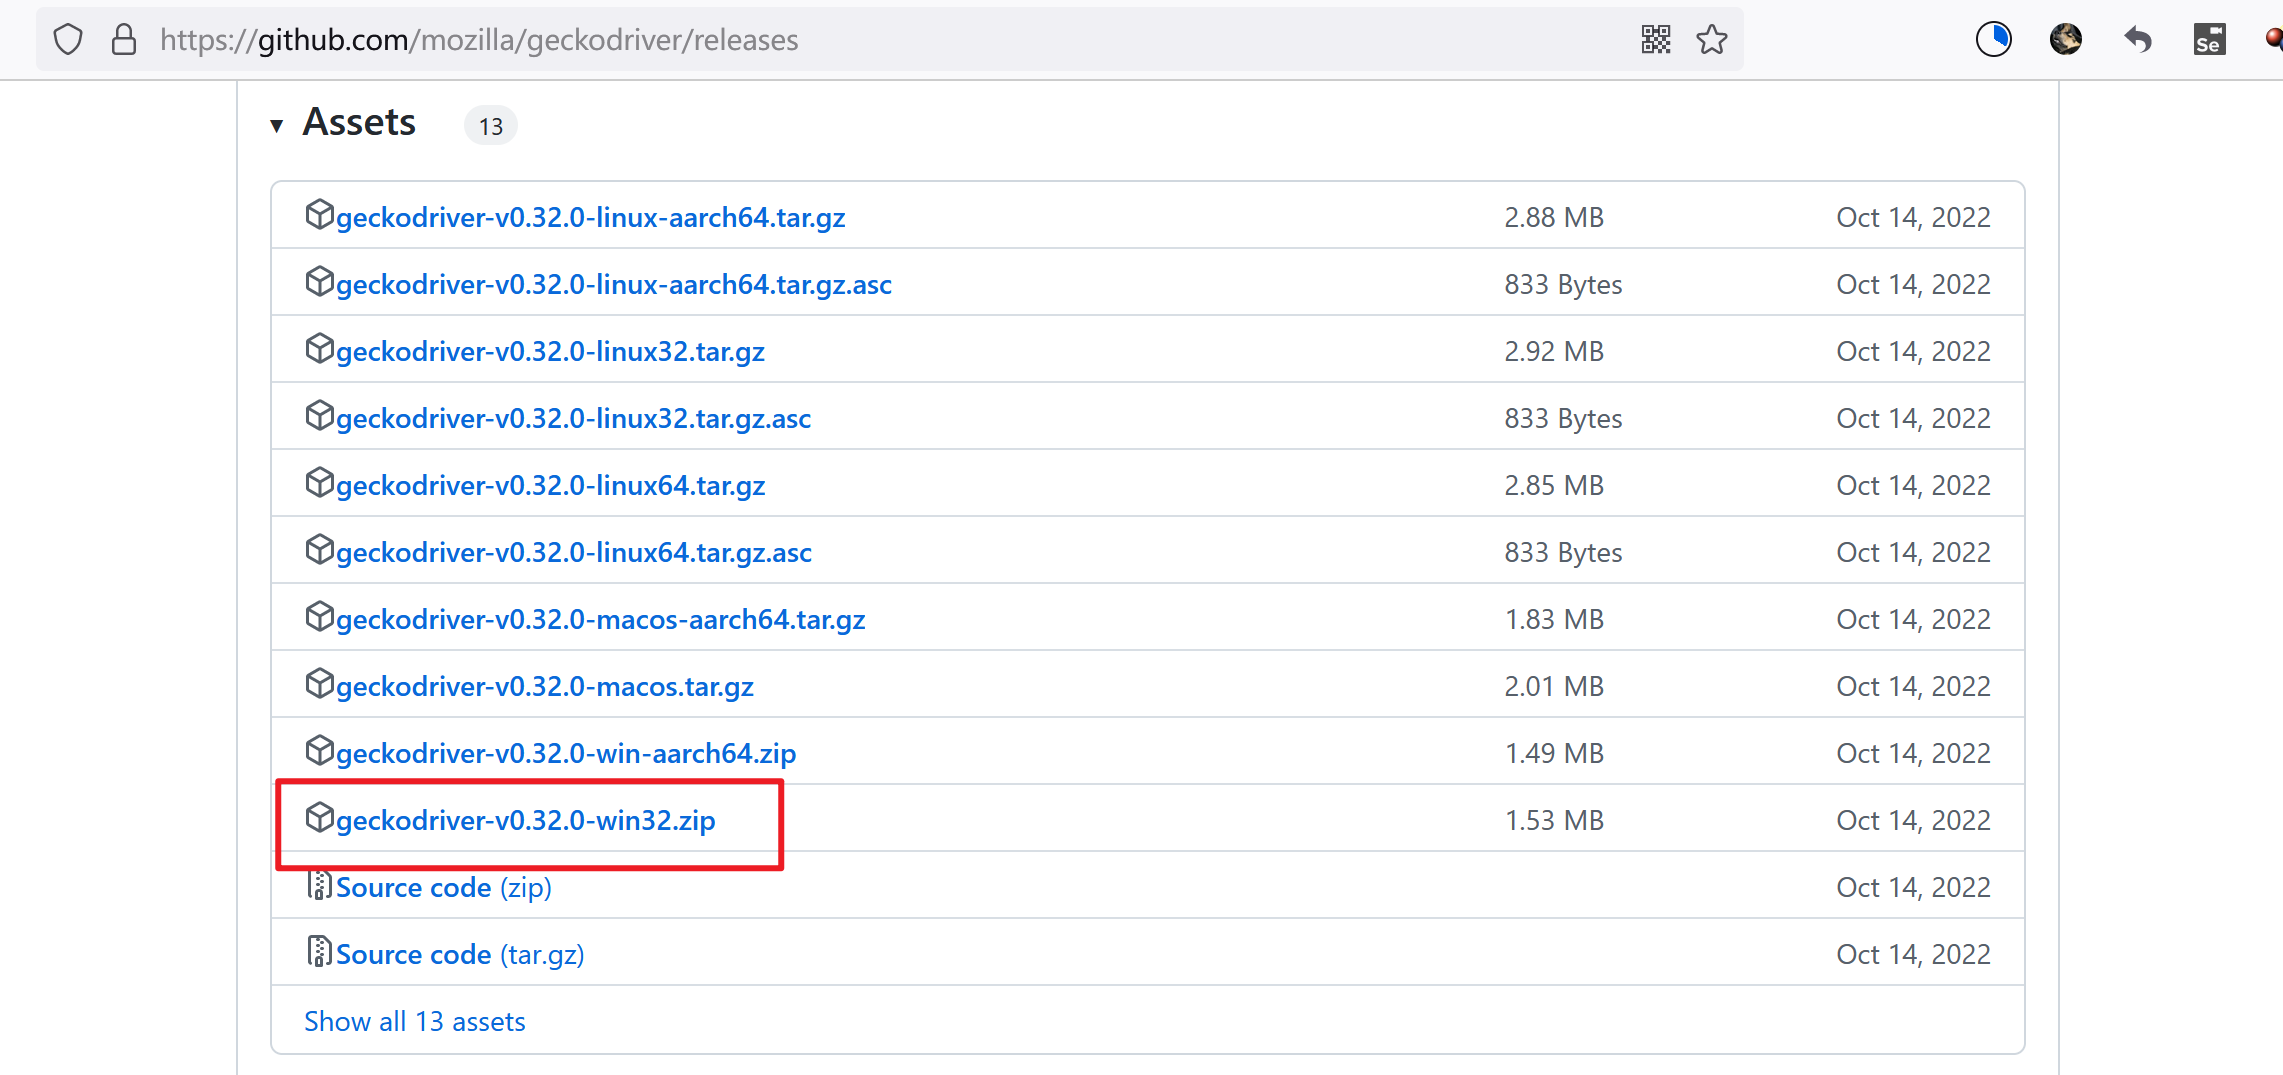Download geckodriver-v0.32.0-linux32.tar.gz
Screen dimensions: 2283x1075
point(550,351)
